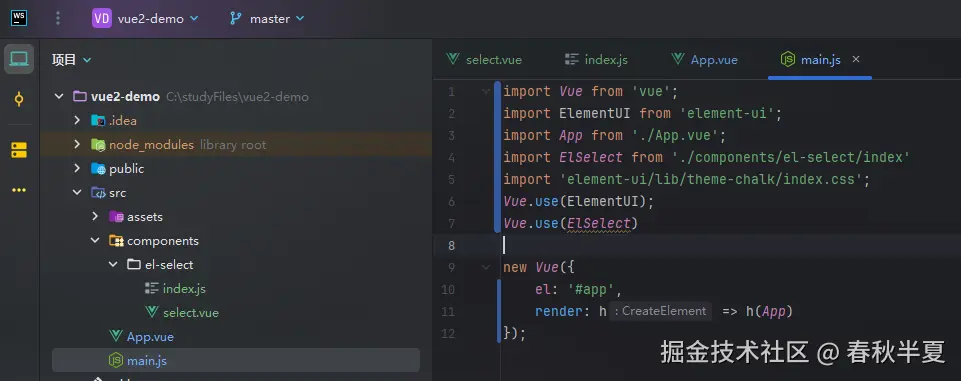Image resolution: width=961 pixels, height=381 pixels.
Task: Open the Commit tool window icon
Action: (19, 99)
